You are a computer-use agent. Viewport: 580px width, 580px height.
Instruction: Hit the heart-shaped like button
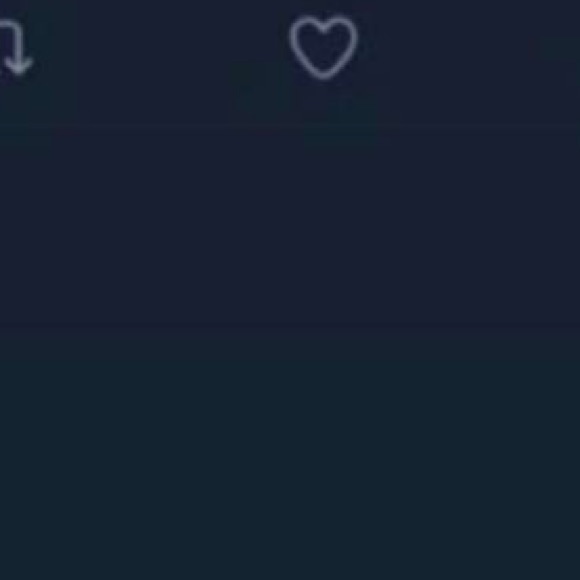pyautogui.click(x=324, y=48)
